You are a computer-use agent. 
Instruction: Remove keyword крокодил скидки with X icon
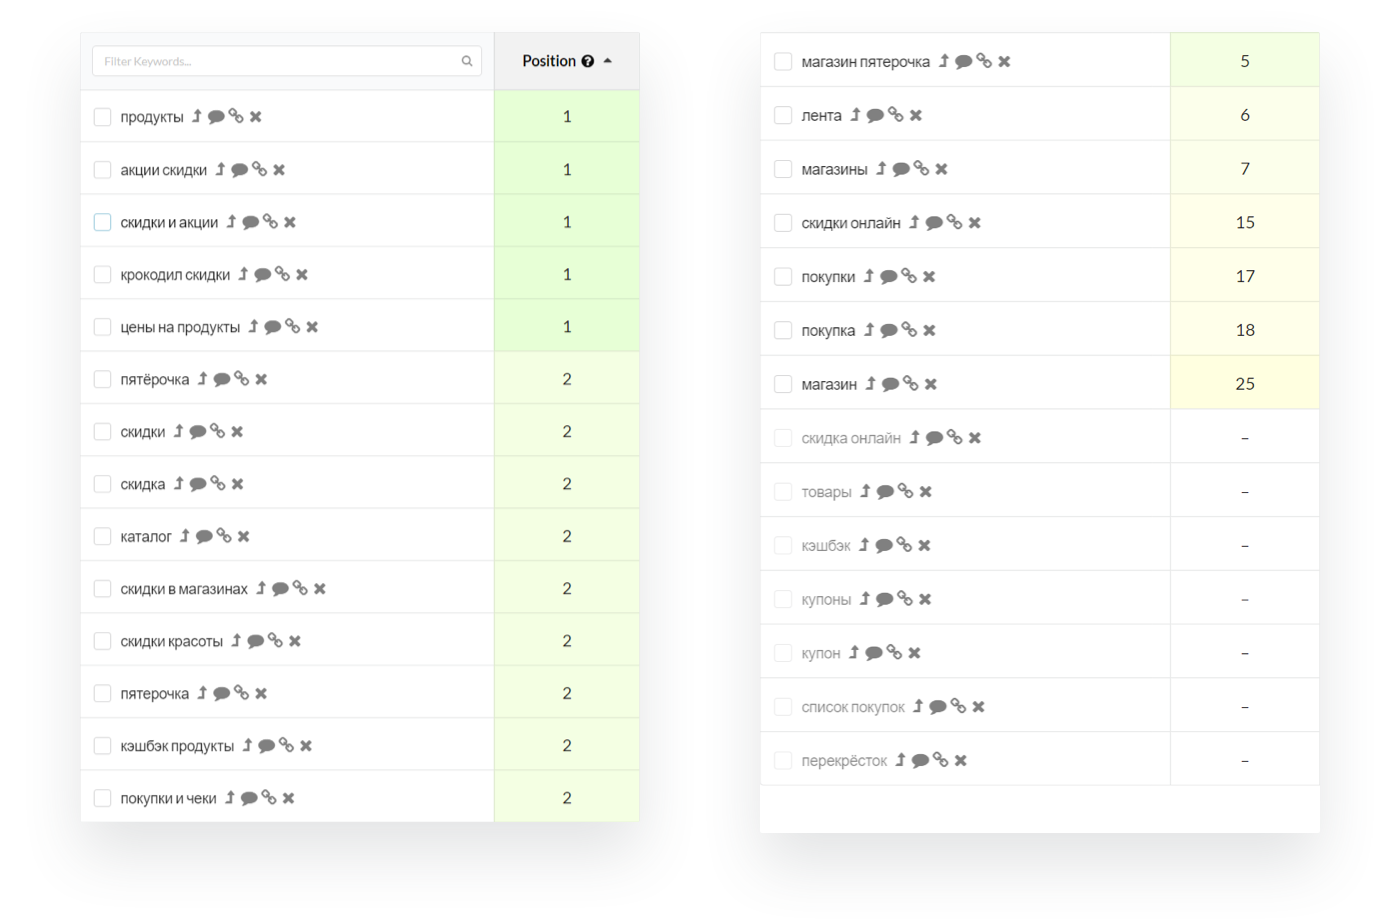[x=302, y=274]
